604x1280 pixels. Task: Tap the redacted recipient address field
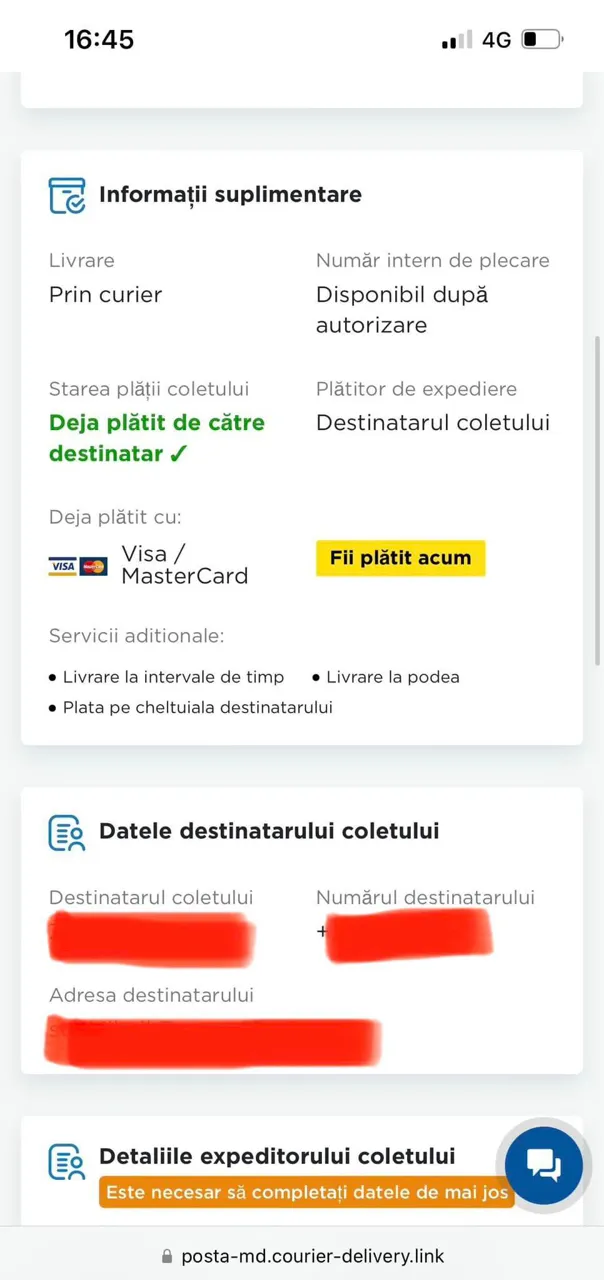coord(212,1040)
